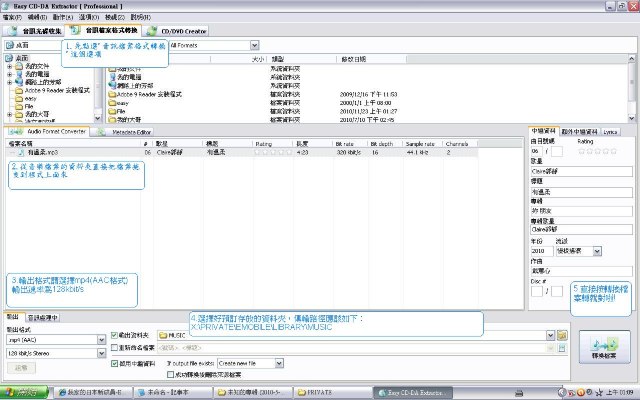Click the file list scroll down arrow
This screenshot has width=640, height=400.
click(x=632, y=118)
